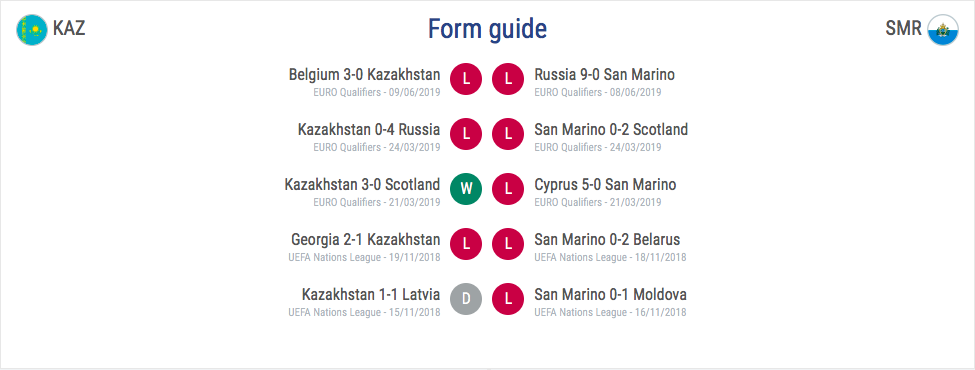Image resolution: width=975 pixels, height=370 pixels.
Task: Click the San Marino flag icon
Action: pyautogui.click(x=943, y=30)
